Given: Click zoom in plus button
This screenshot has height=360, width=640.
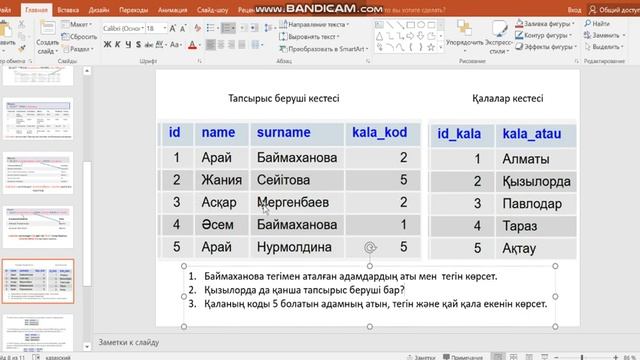Looking at the screenshot, I should click(x=616, y=357).
